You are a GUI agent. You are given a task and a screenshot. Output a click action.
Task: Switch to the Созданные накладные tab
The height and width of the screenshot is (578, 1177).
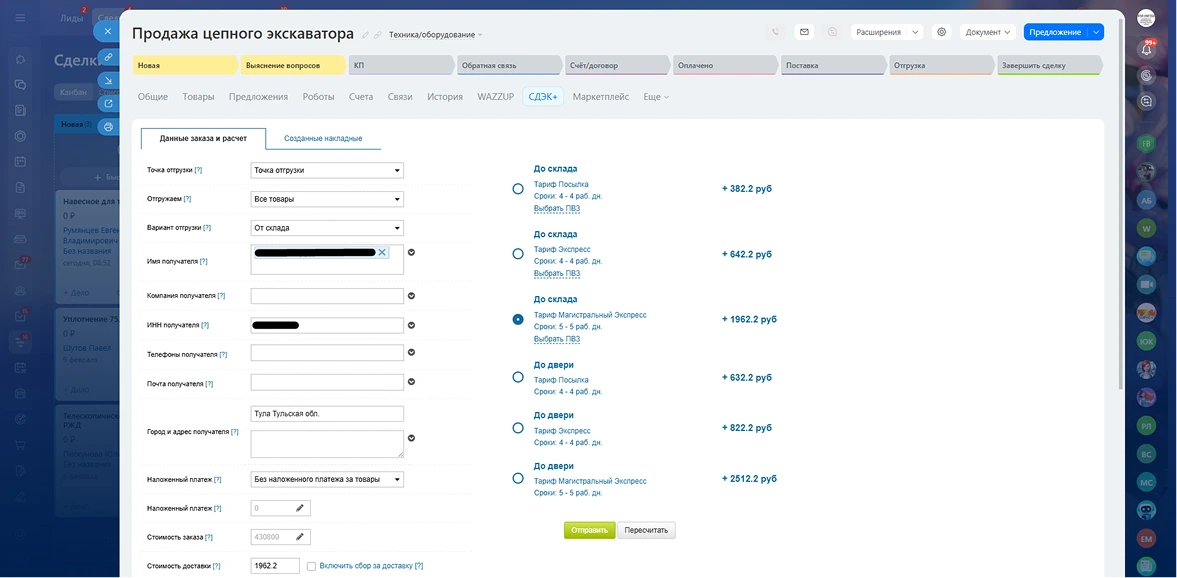point(323,139)
